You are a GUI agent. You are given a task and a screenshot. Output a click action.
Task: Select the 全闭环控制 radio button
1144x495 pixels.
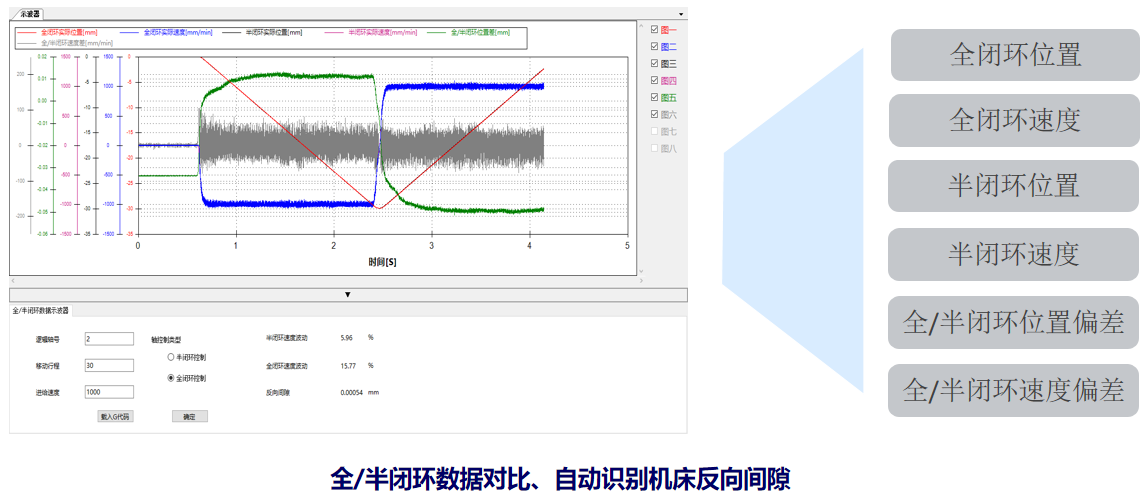tap(171, 379)
